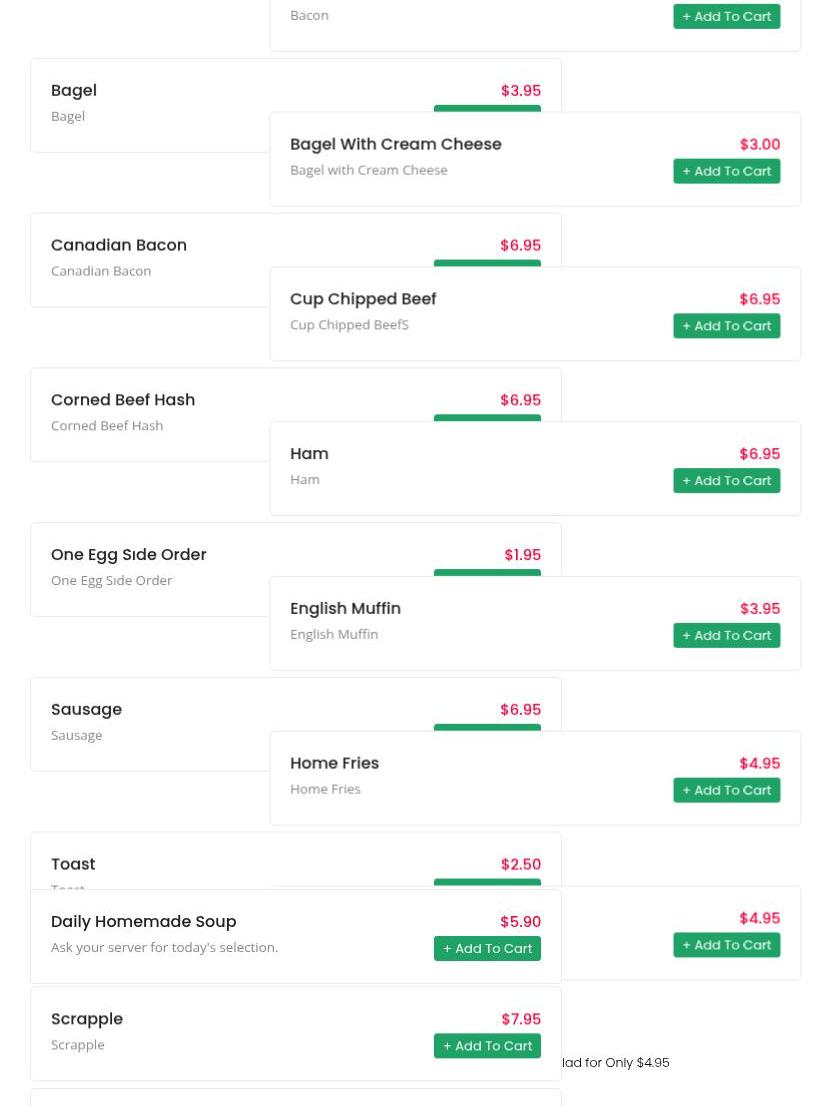Add Ham to the cart
Screen dimensions: 830x1106
(x=726, y=480)
